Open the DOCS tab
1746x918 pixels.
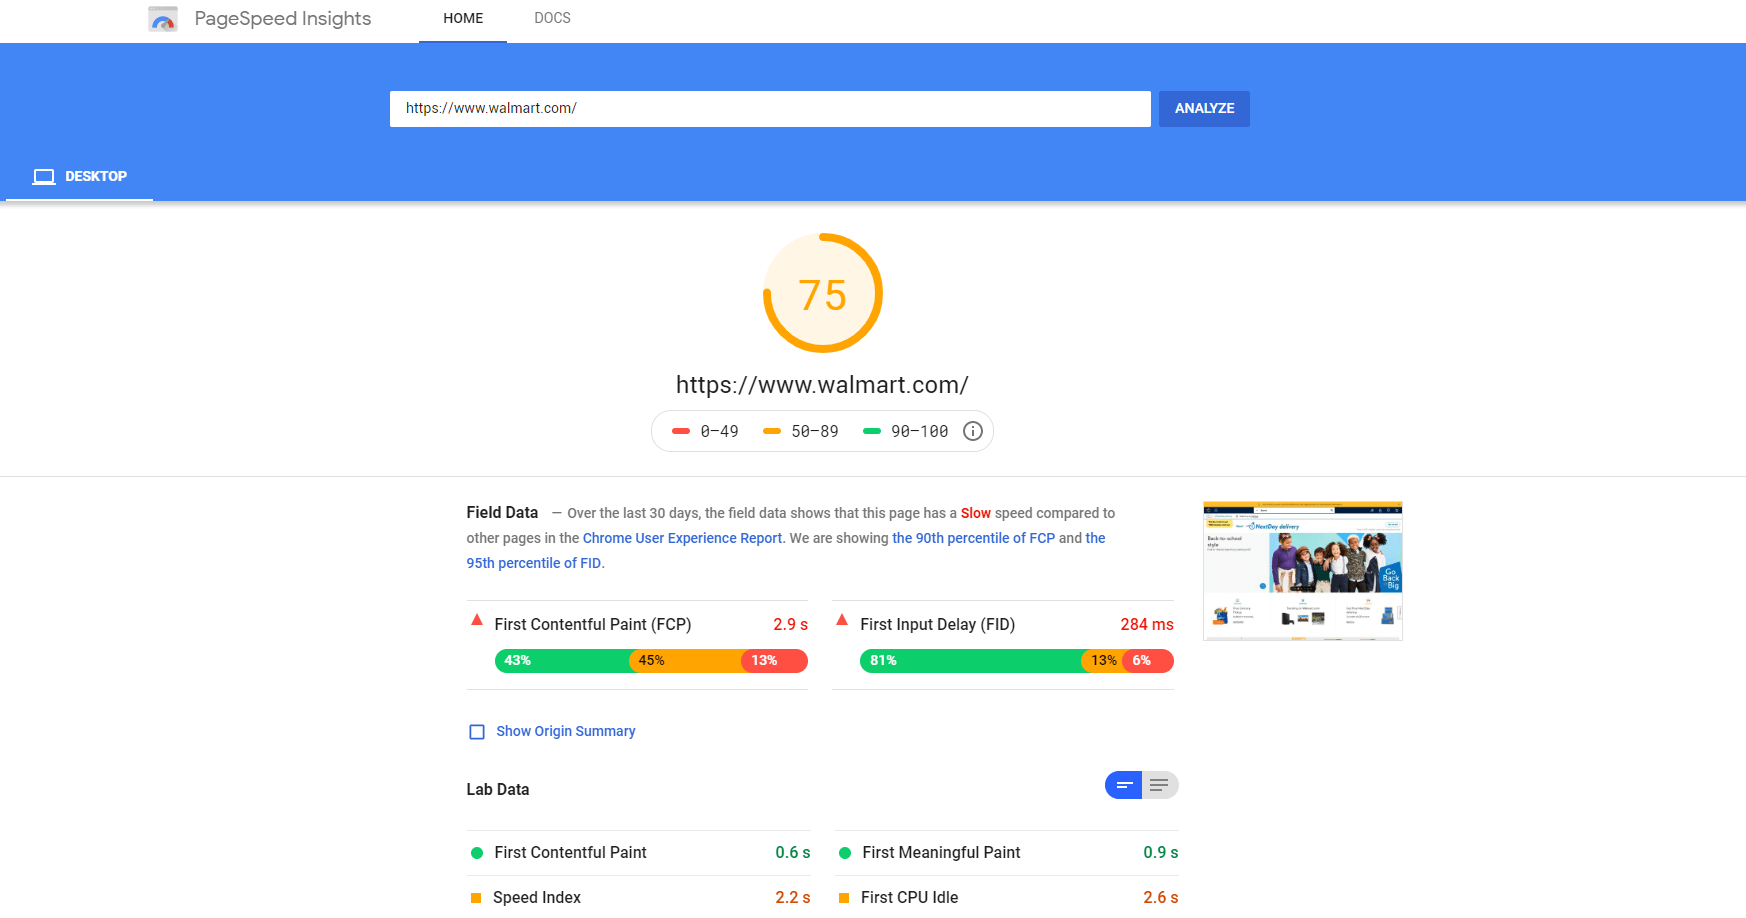click(x=552, y=19)
